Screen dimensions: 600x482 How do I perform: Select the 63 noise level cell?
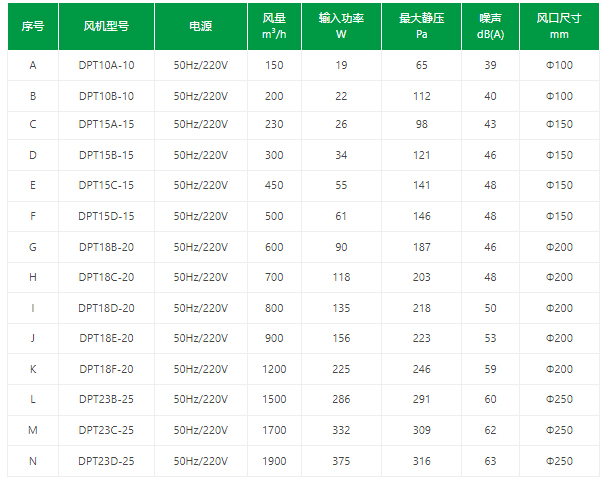491,461
